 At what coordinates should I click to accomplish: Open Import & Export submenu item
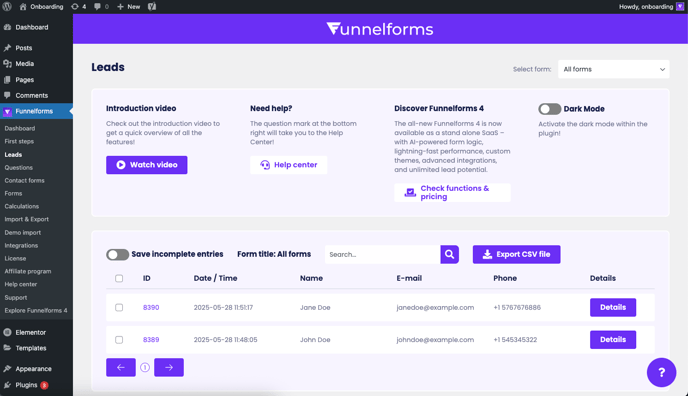[x=27, y=219]
